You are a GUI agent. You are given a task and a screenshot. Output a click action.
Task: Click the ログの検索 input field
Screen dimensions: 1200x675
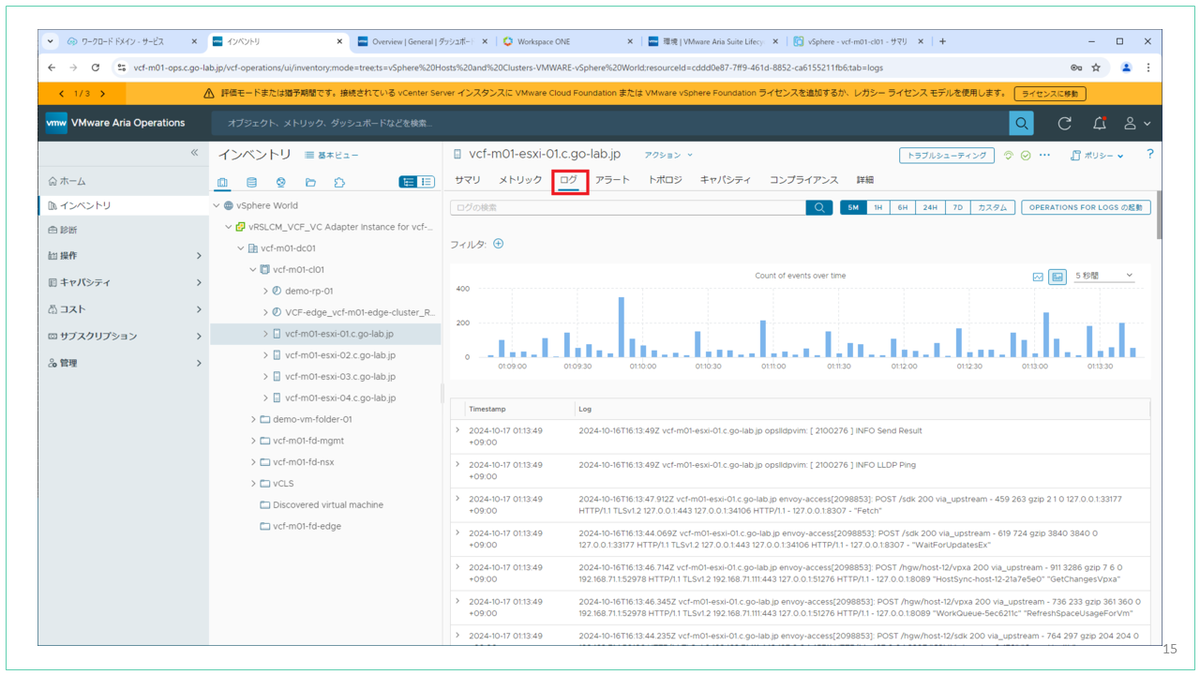point(629,207)
